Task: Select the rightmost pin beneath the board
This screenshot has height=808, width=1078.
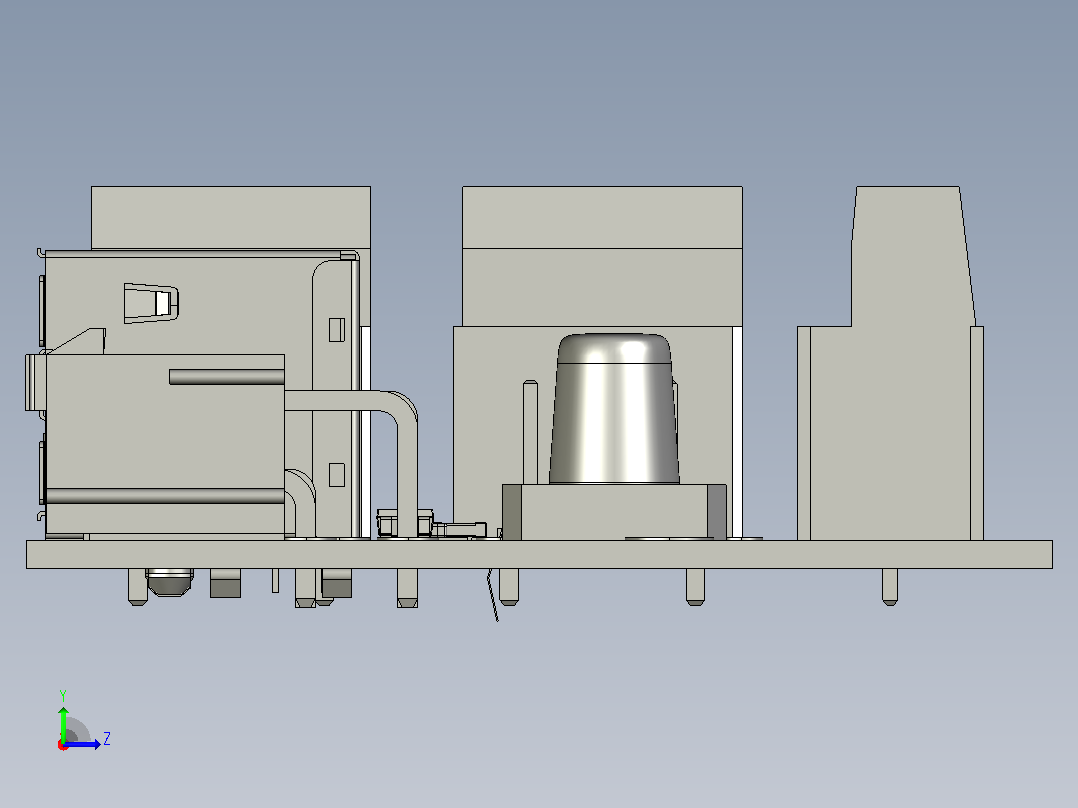Action: (x=890, y=587)
